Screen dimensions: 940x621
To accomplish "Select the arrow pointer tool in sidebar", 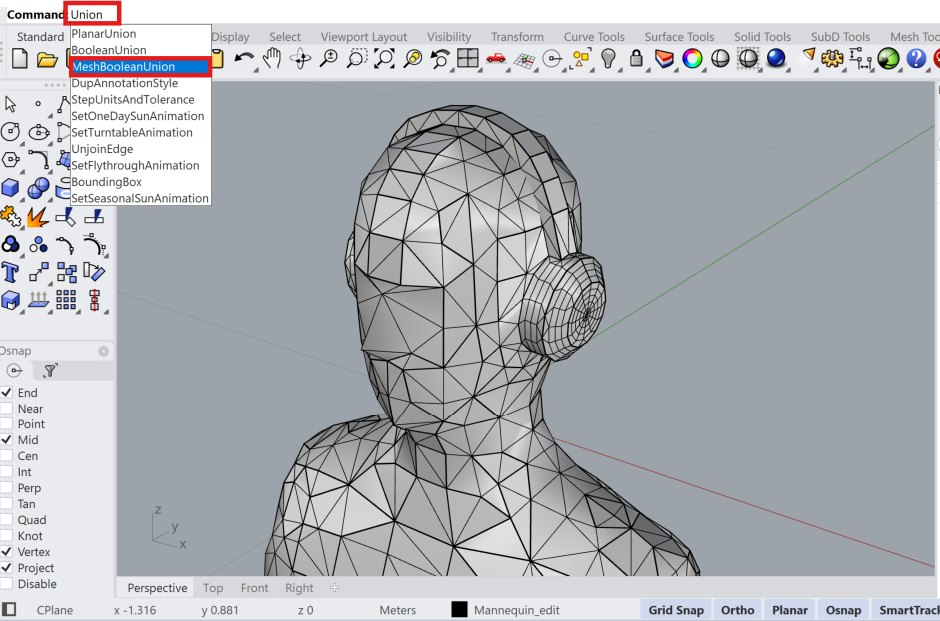I will tap(10, 104).
